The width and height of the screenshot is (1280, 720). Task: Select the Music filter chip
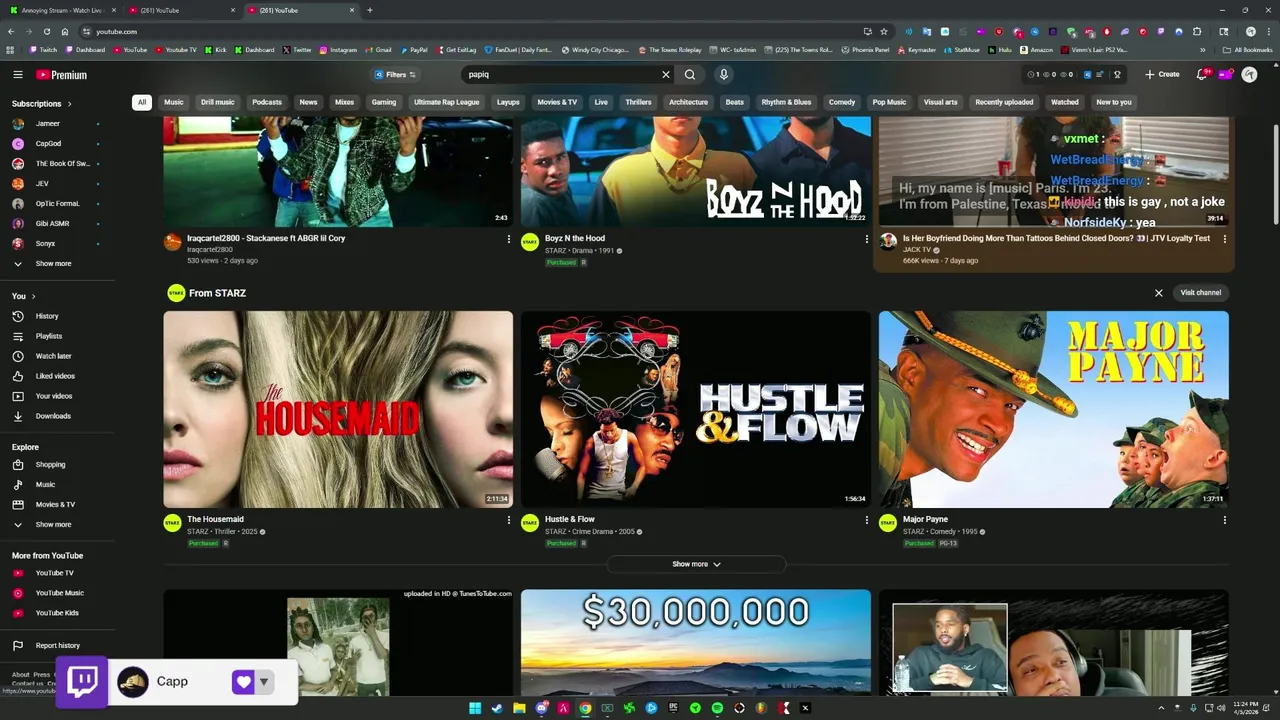pos(174,102)
